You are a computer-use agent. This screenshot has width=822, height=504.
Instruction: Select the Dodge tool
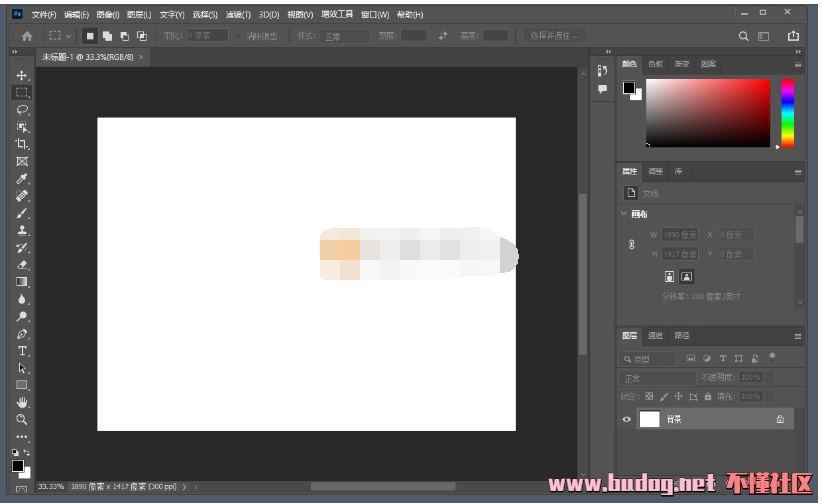pos(21,316)
